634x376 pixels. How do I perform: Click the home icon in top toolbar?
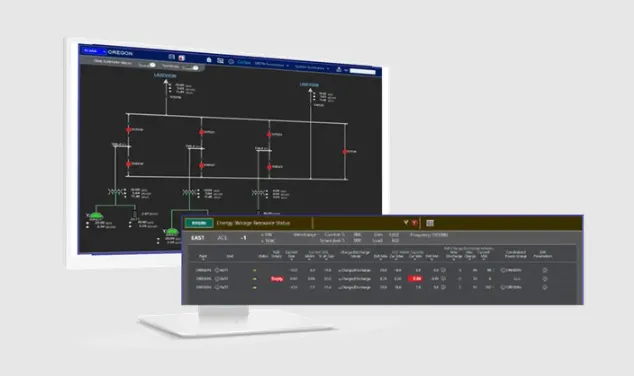[209, 60]
